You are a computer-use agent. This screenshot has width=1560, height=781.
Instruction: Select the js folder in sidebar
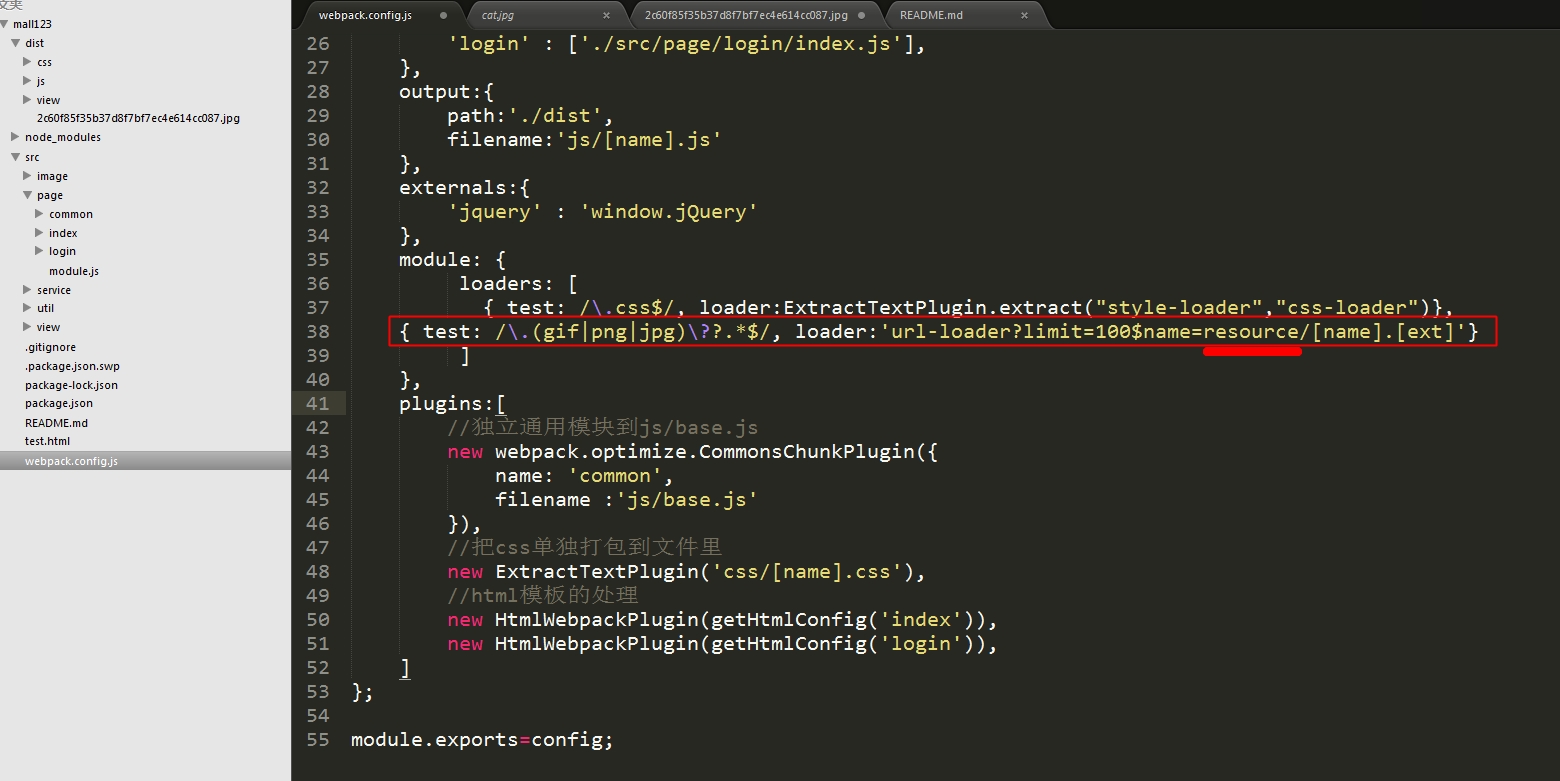[x=41, y=81]
